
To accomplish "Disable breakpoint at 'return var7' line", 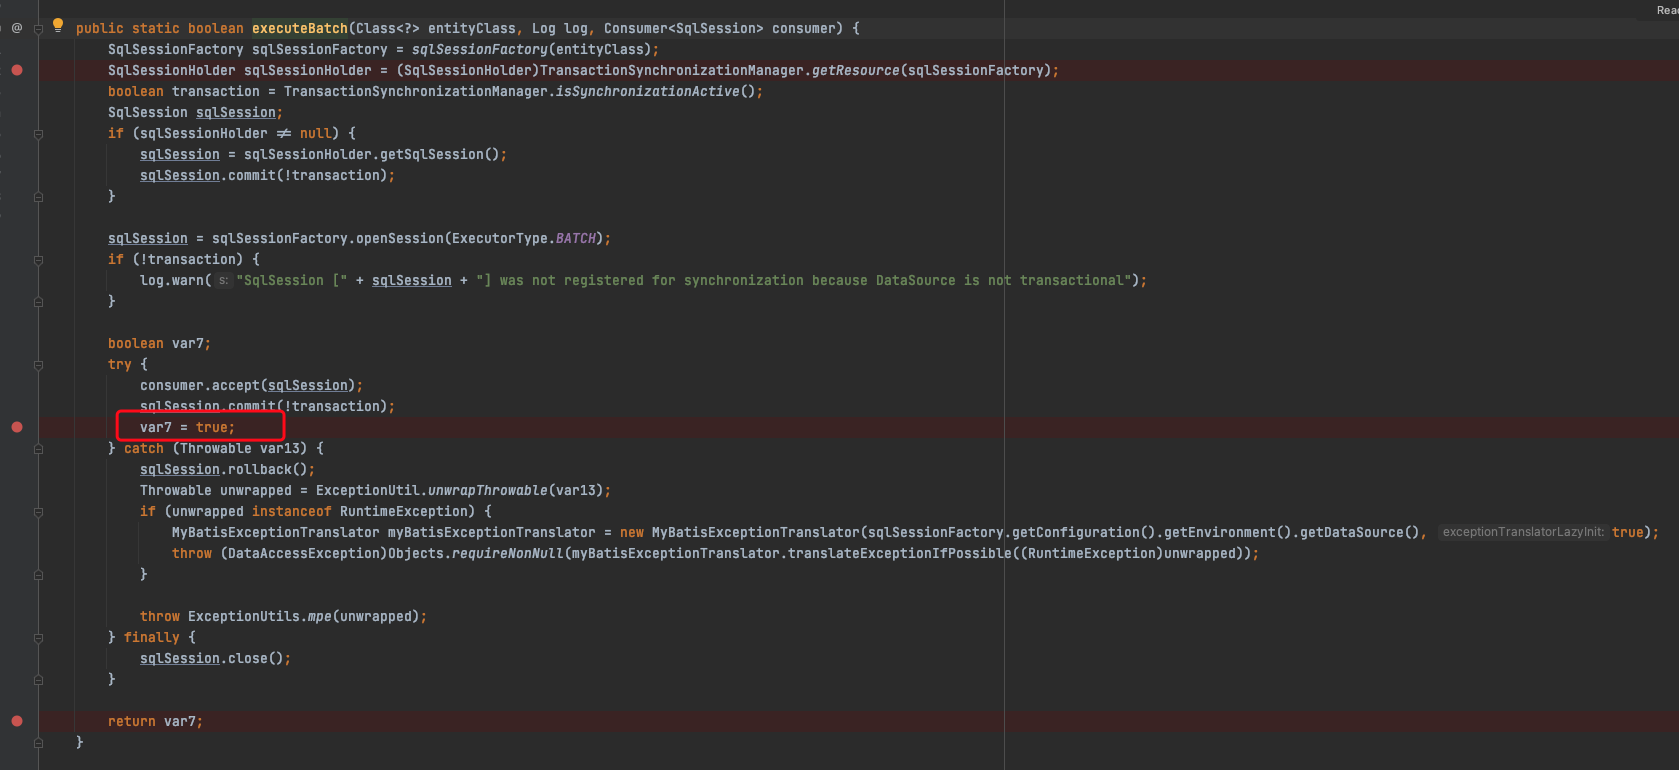I will coord(17,721).
